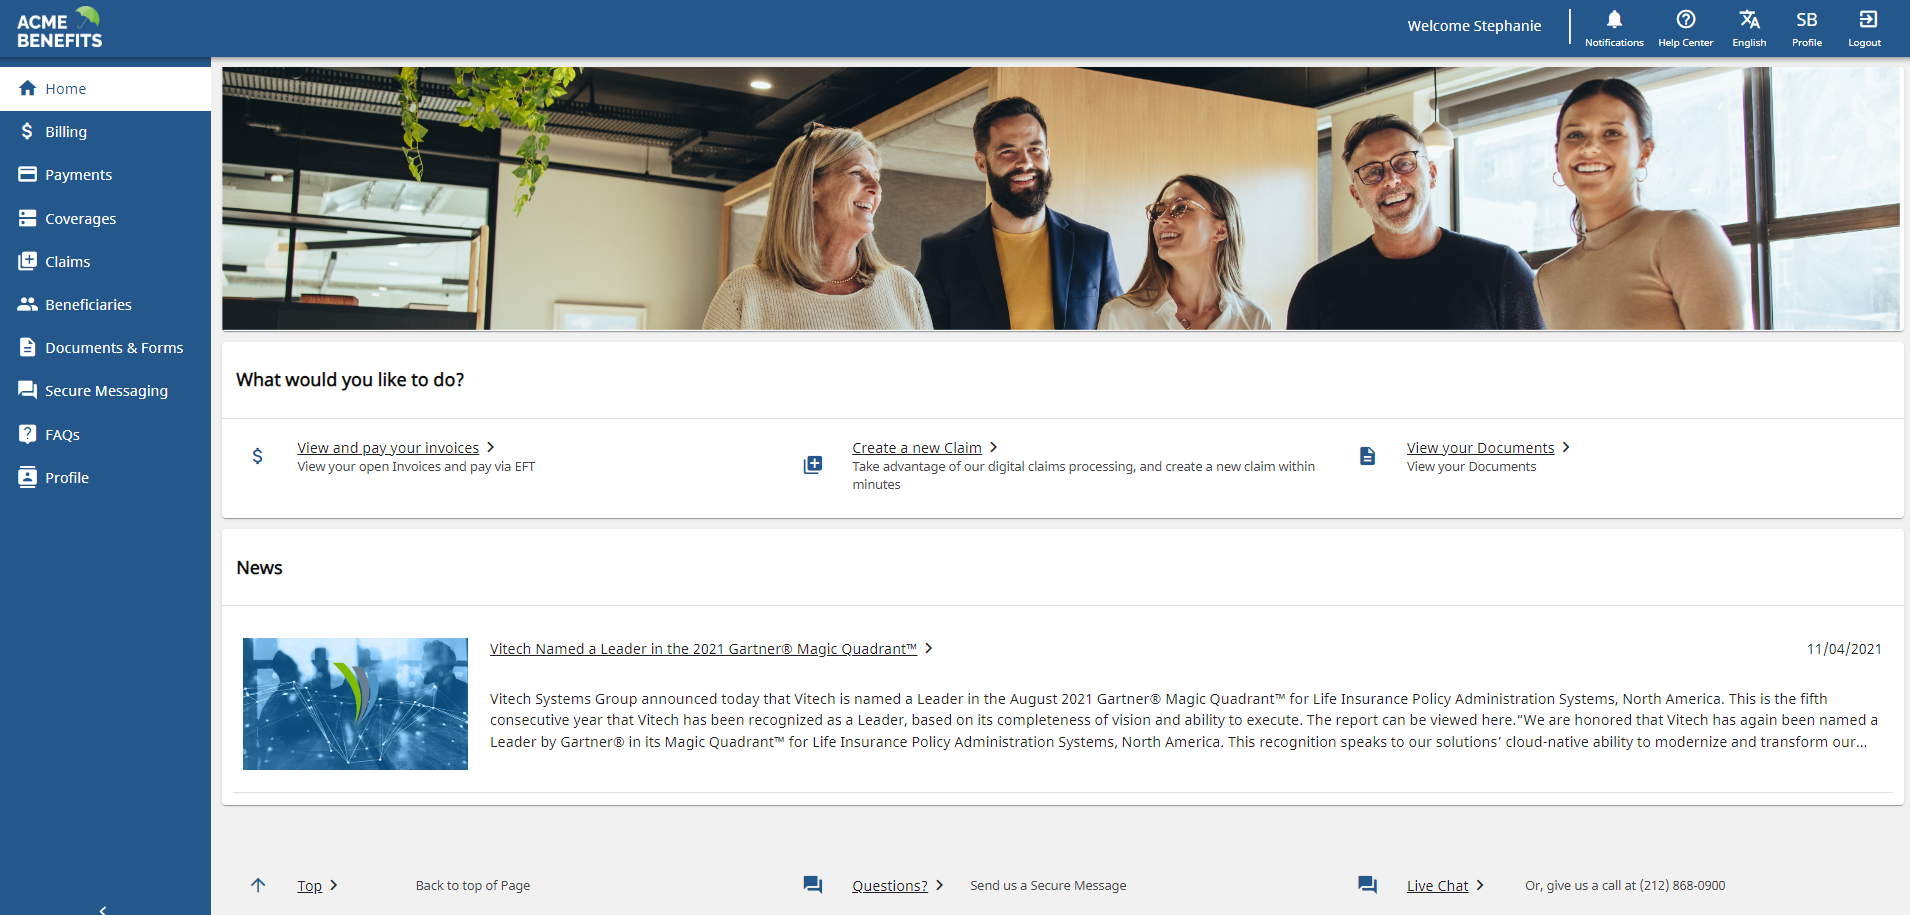
Task: Open the Vitech Gartner Magic Quadrant article link
Action: pos(703,649)
